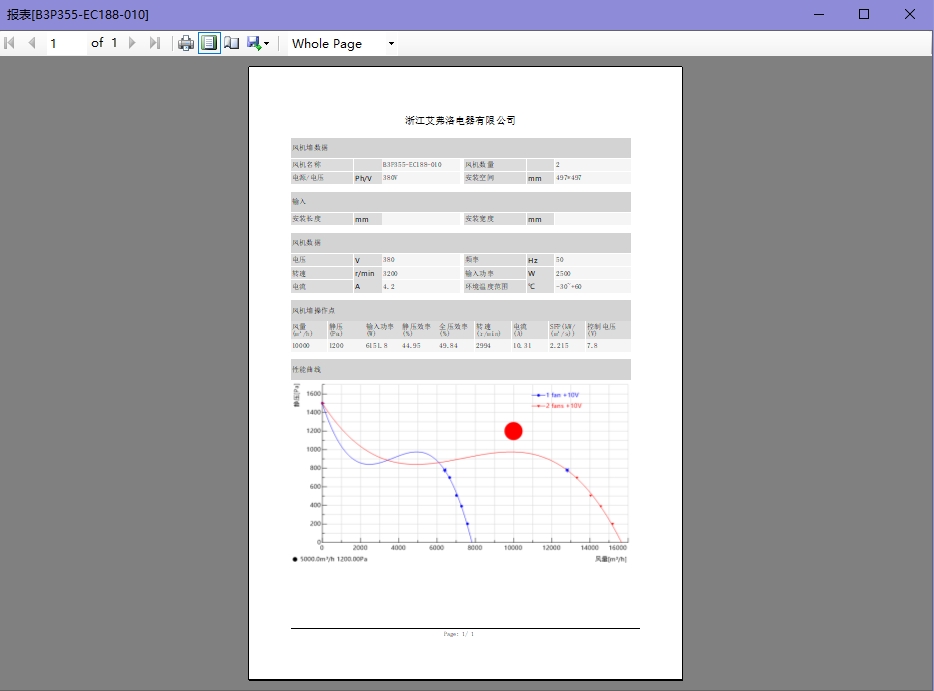The image size is (934, 691).
Task: Click the 安装宽度 label
Action: (x=480, y=219)
